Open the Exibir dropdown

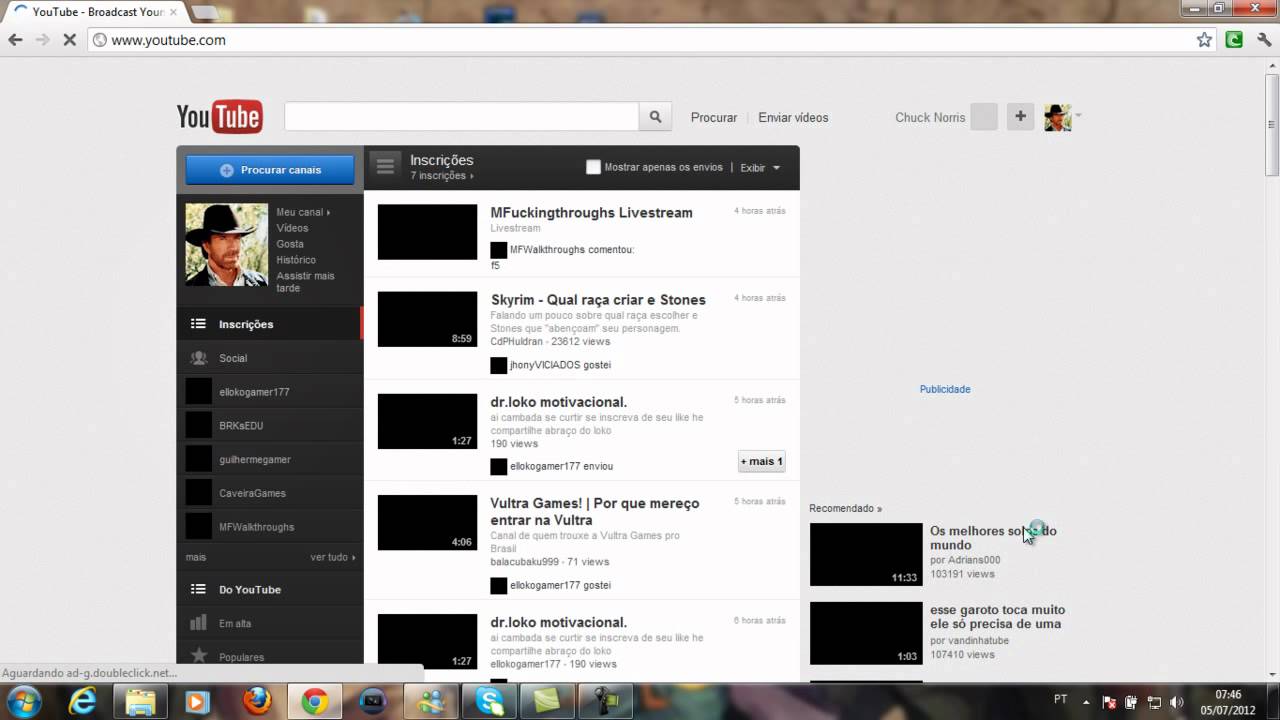pyautogui.click(x=760, y=168)
